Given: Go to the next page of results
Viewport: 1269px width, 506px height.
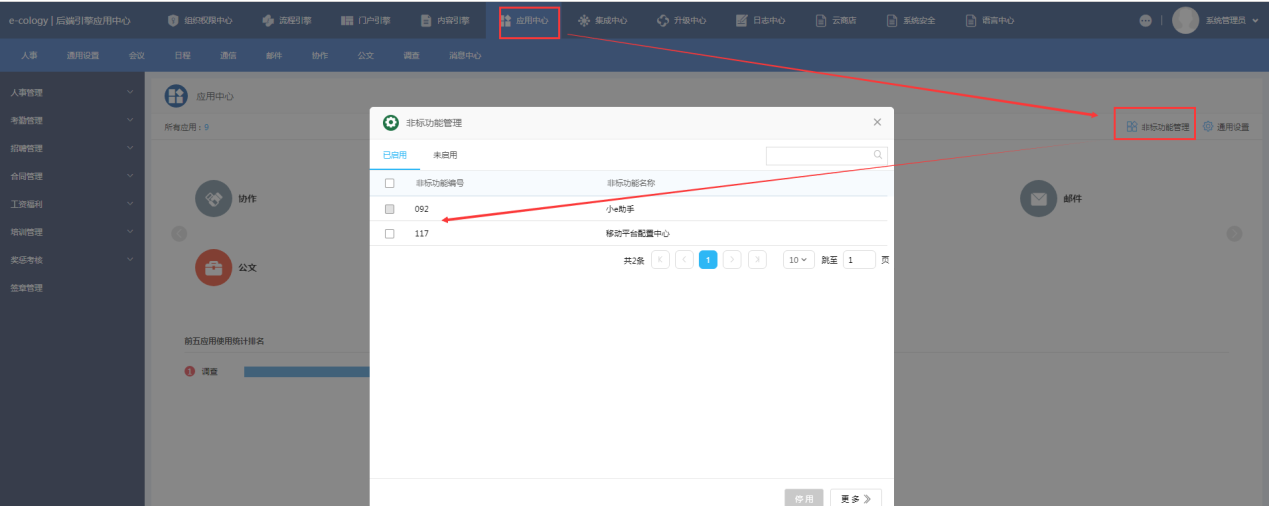Looking at the screenshot, I should click(x=732, y=260).
